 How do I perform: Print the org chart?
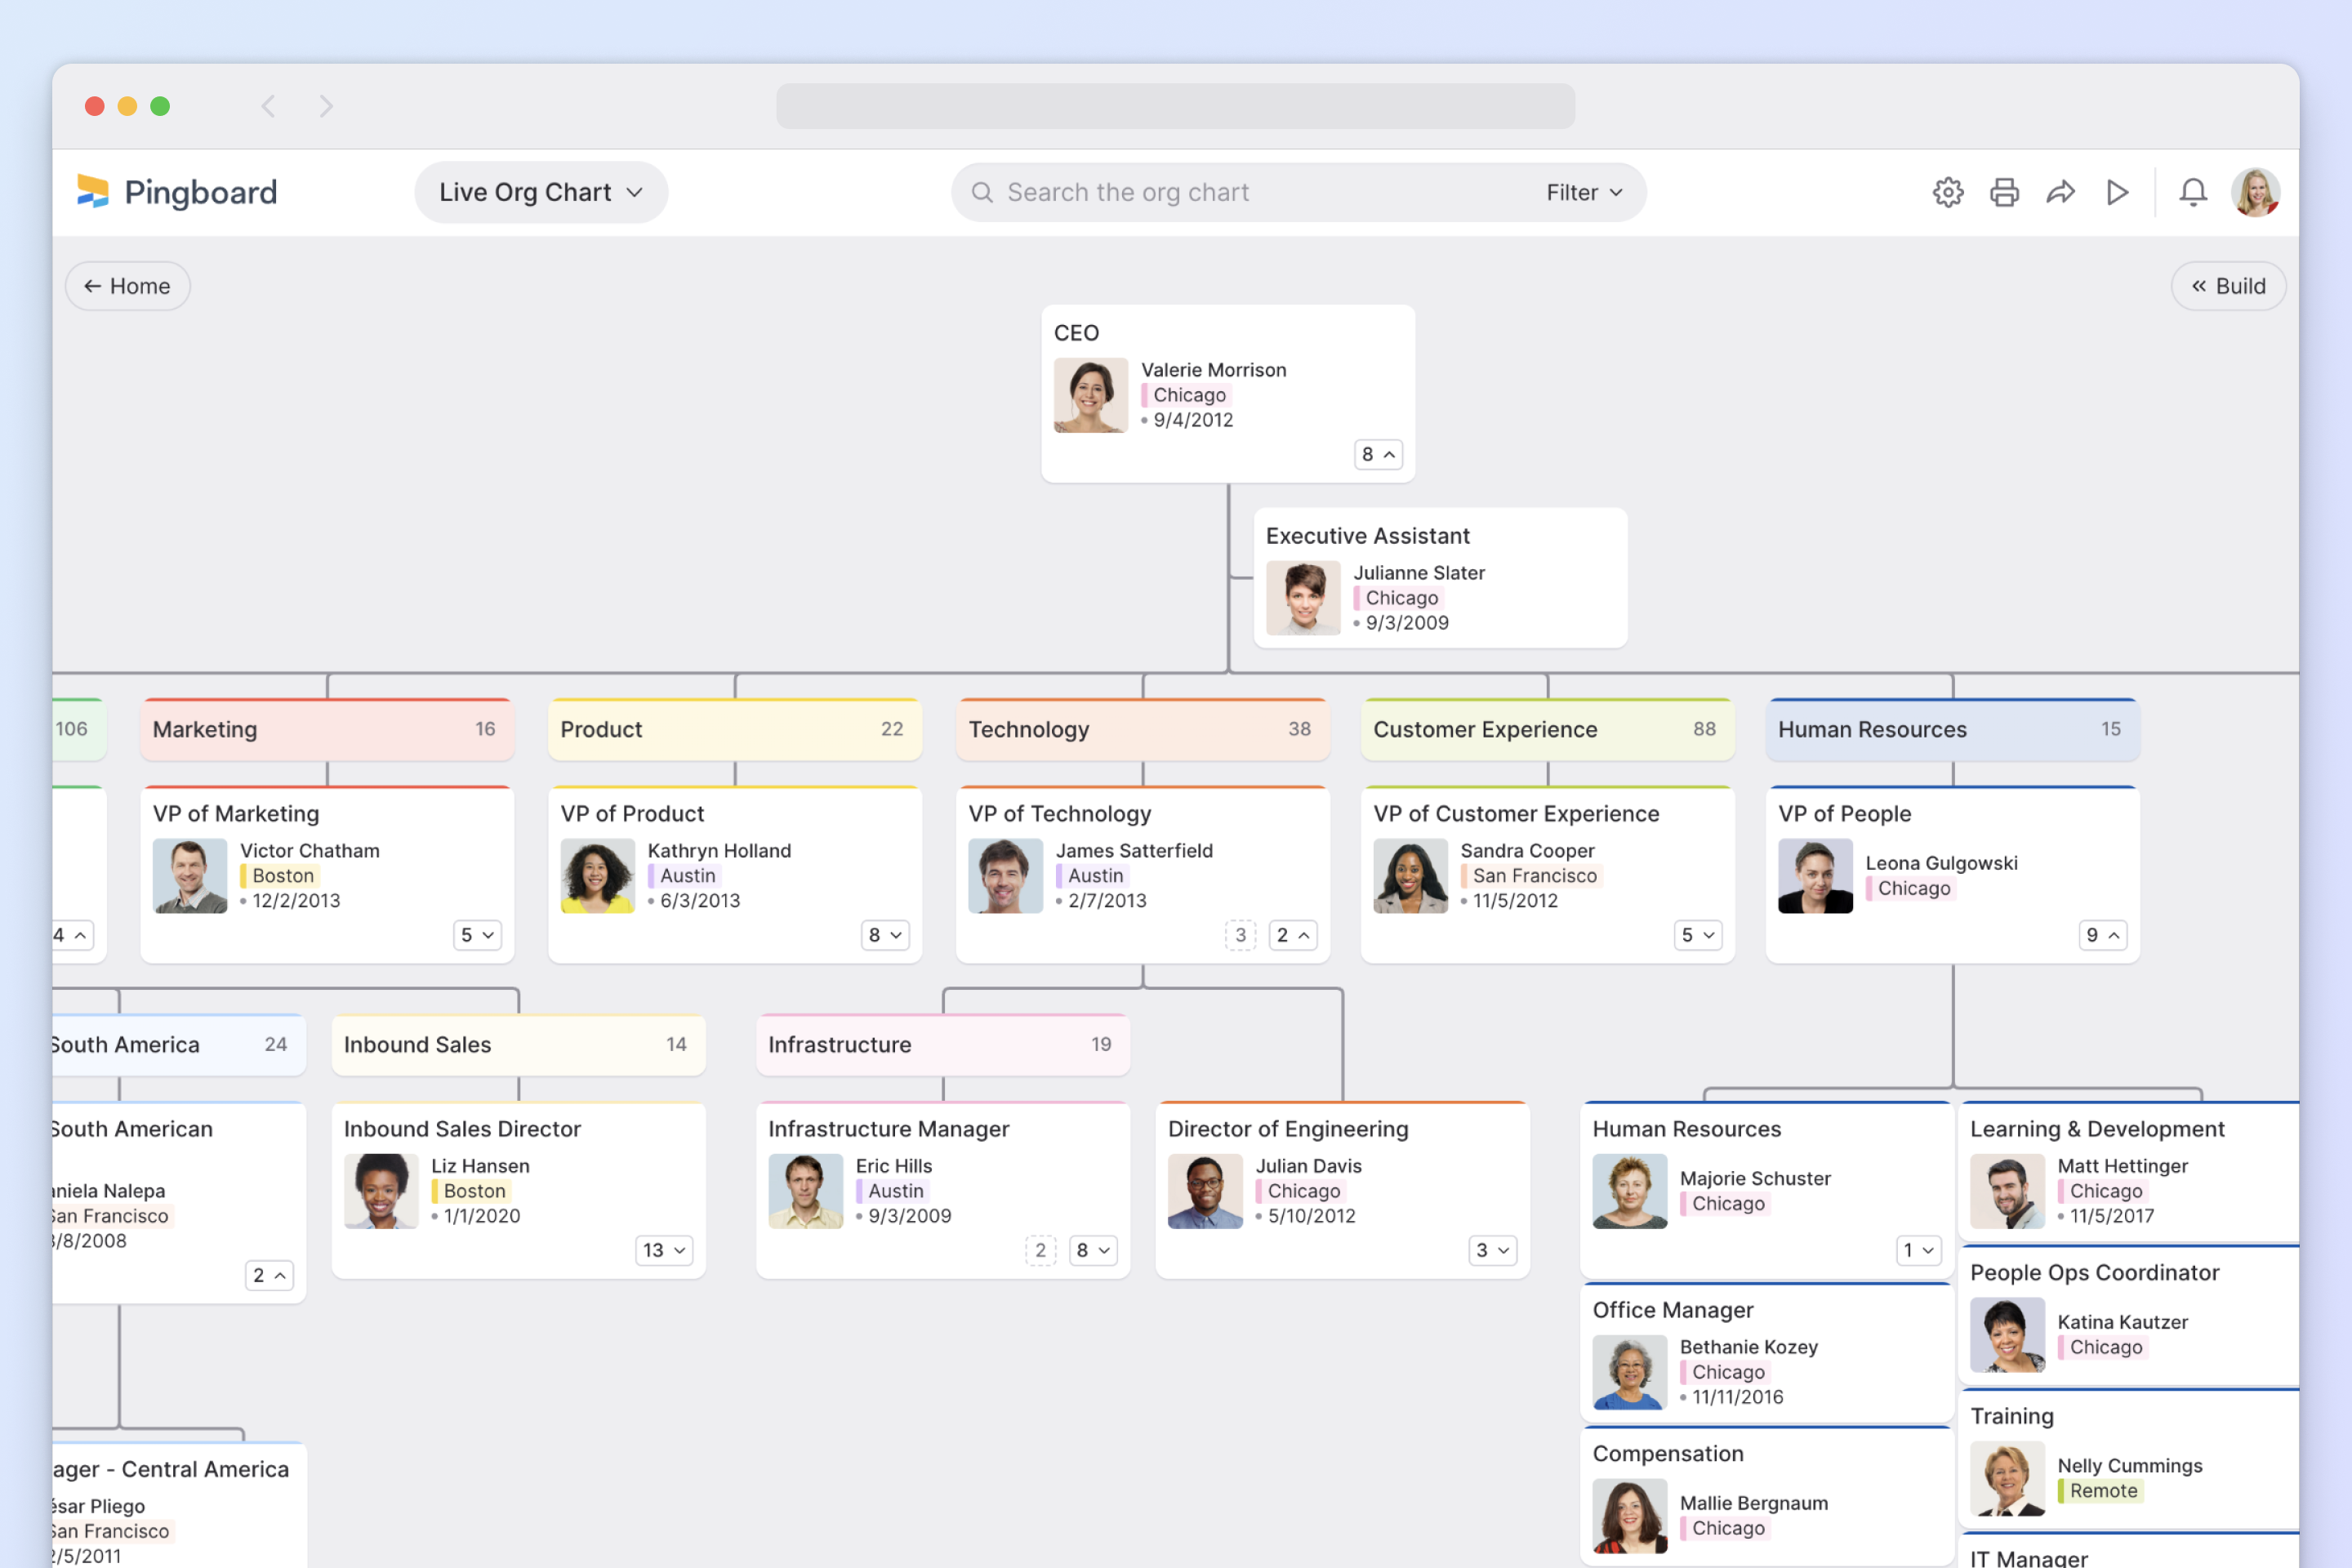[x=2004, y=192]
